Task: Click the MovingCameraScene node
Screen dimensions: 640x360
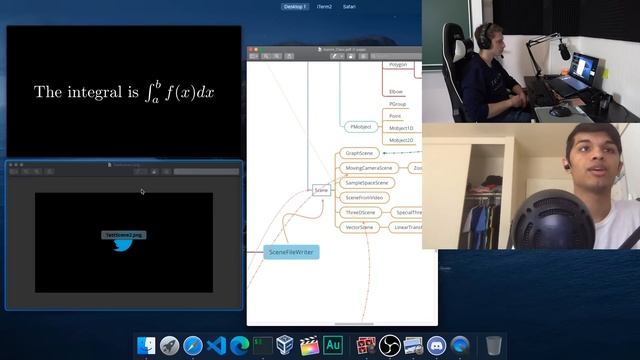Action: (369, 168)
